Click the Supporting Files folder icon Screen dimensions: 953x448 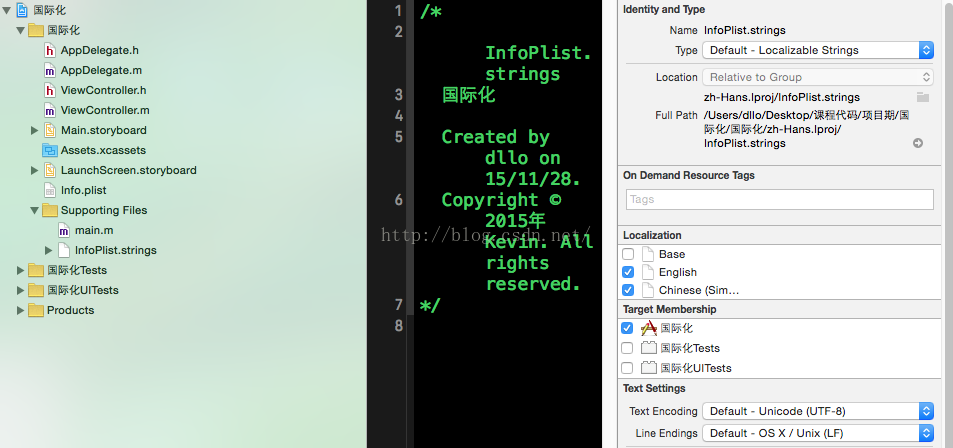pyautogui.click(x=50, y=210)
